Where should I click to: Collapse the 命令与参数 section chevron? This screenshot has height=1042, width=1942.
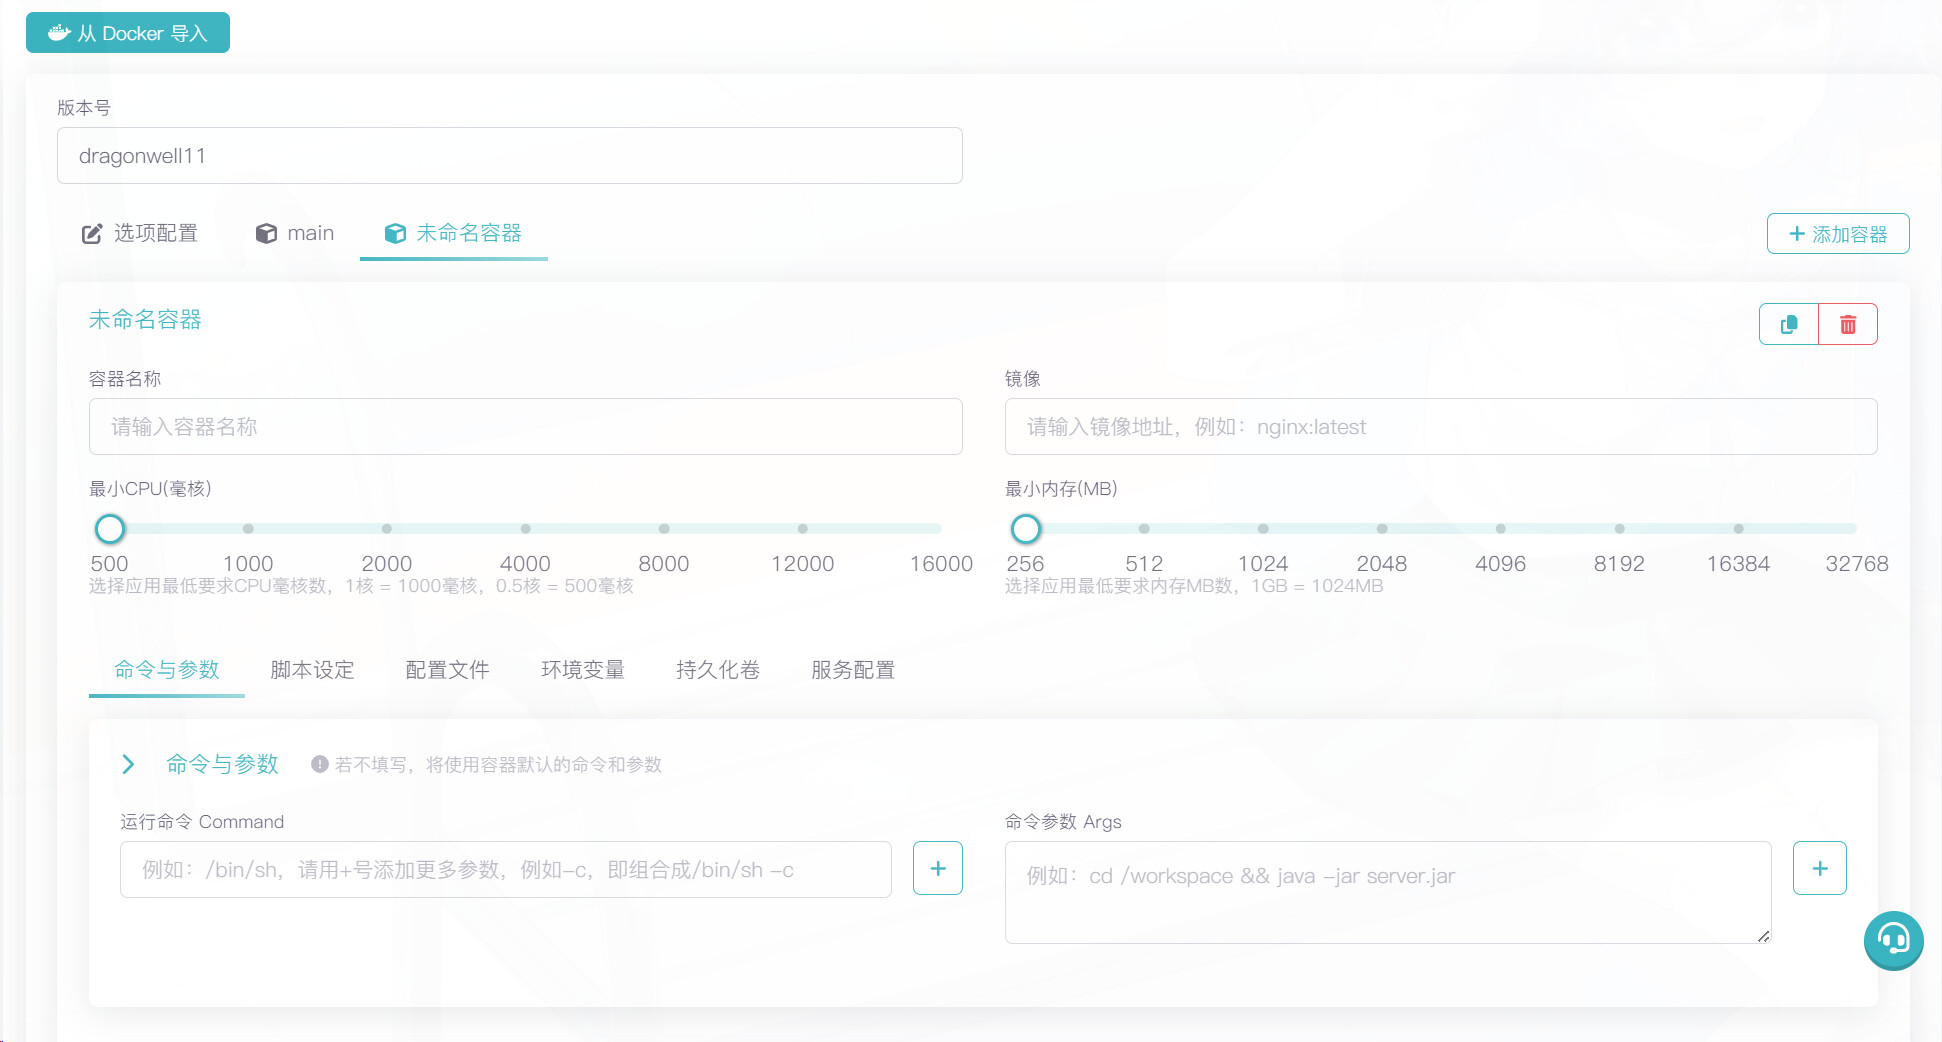(x=128, y=764)
